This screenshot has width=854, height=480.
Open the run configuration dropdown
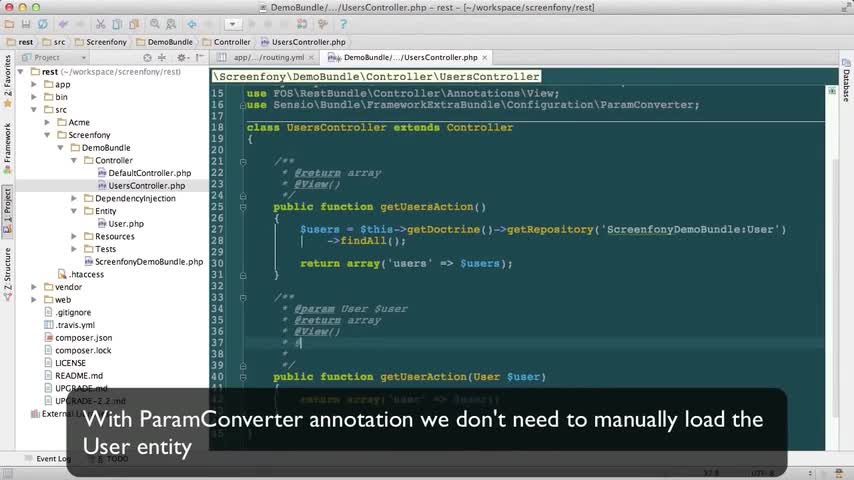233,24
